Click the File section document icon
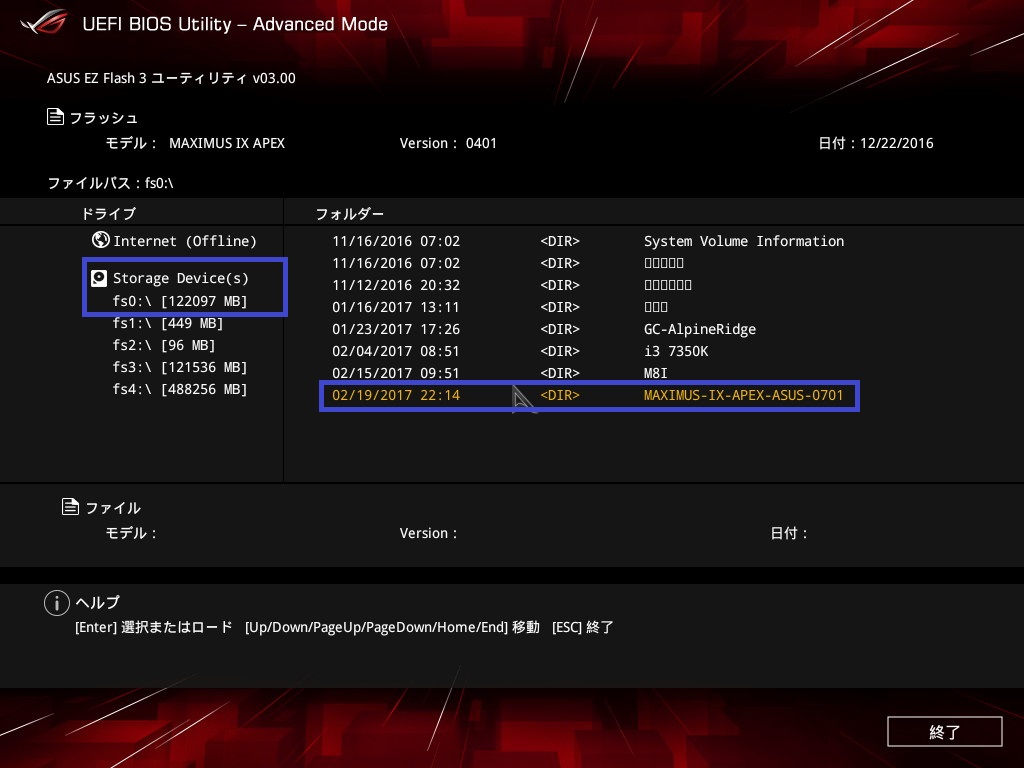This screenshot has height=768, width=1024. pos(70,506)
